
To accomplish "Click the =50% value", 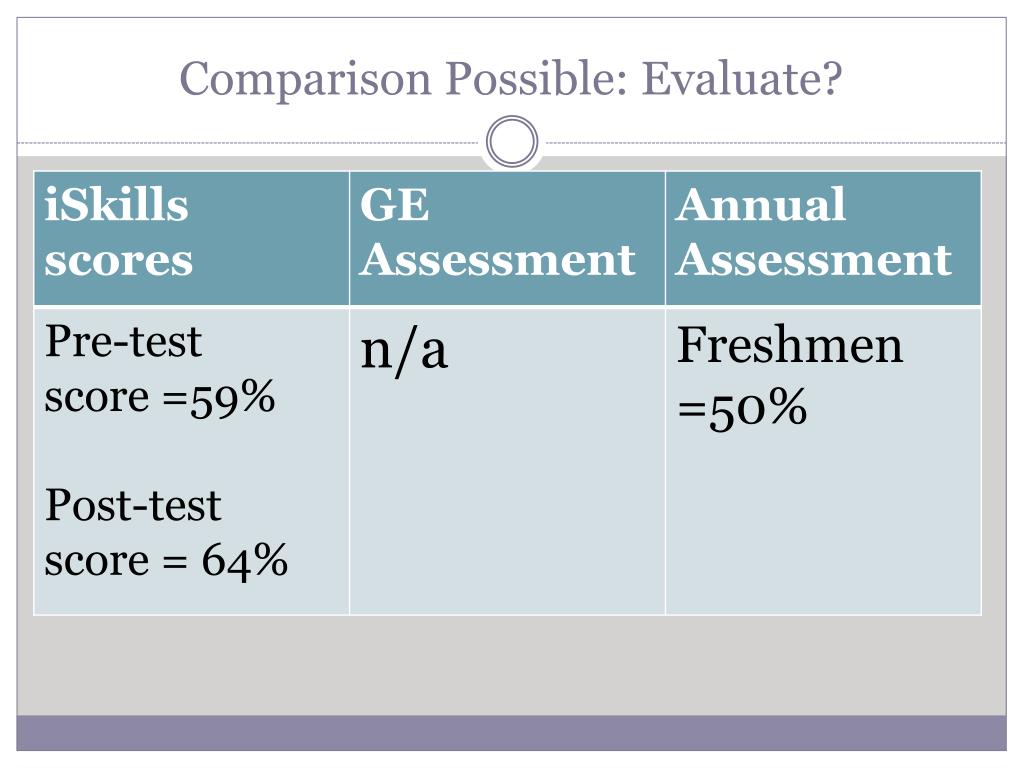I will [x=742, y=409].
